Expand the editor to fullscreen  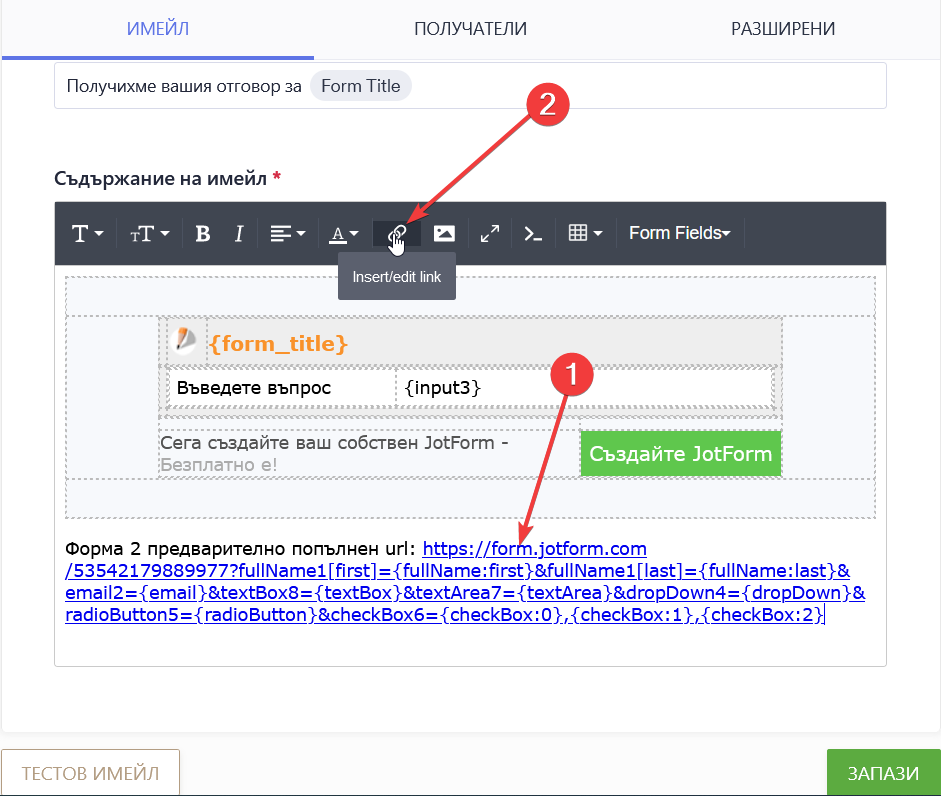pos(490,233)
